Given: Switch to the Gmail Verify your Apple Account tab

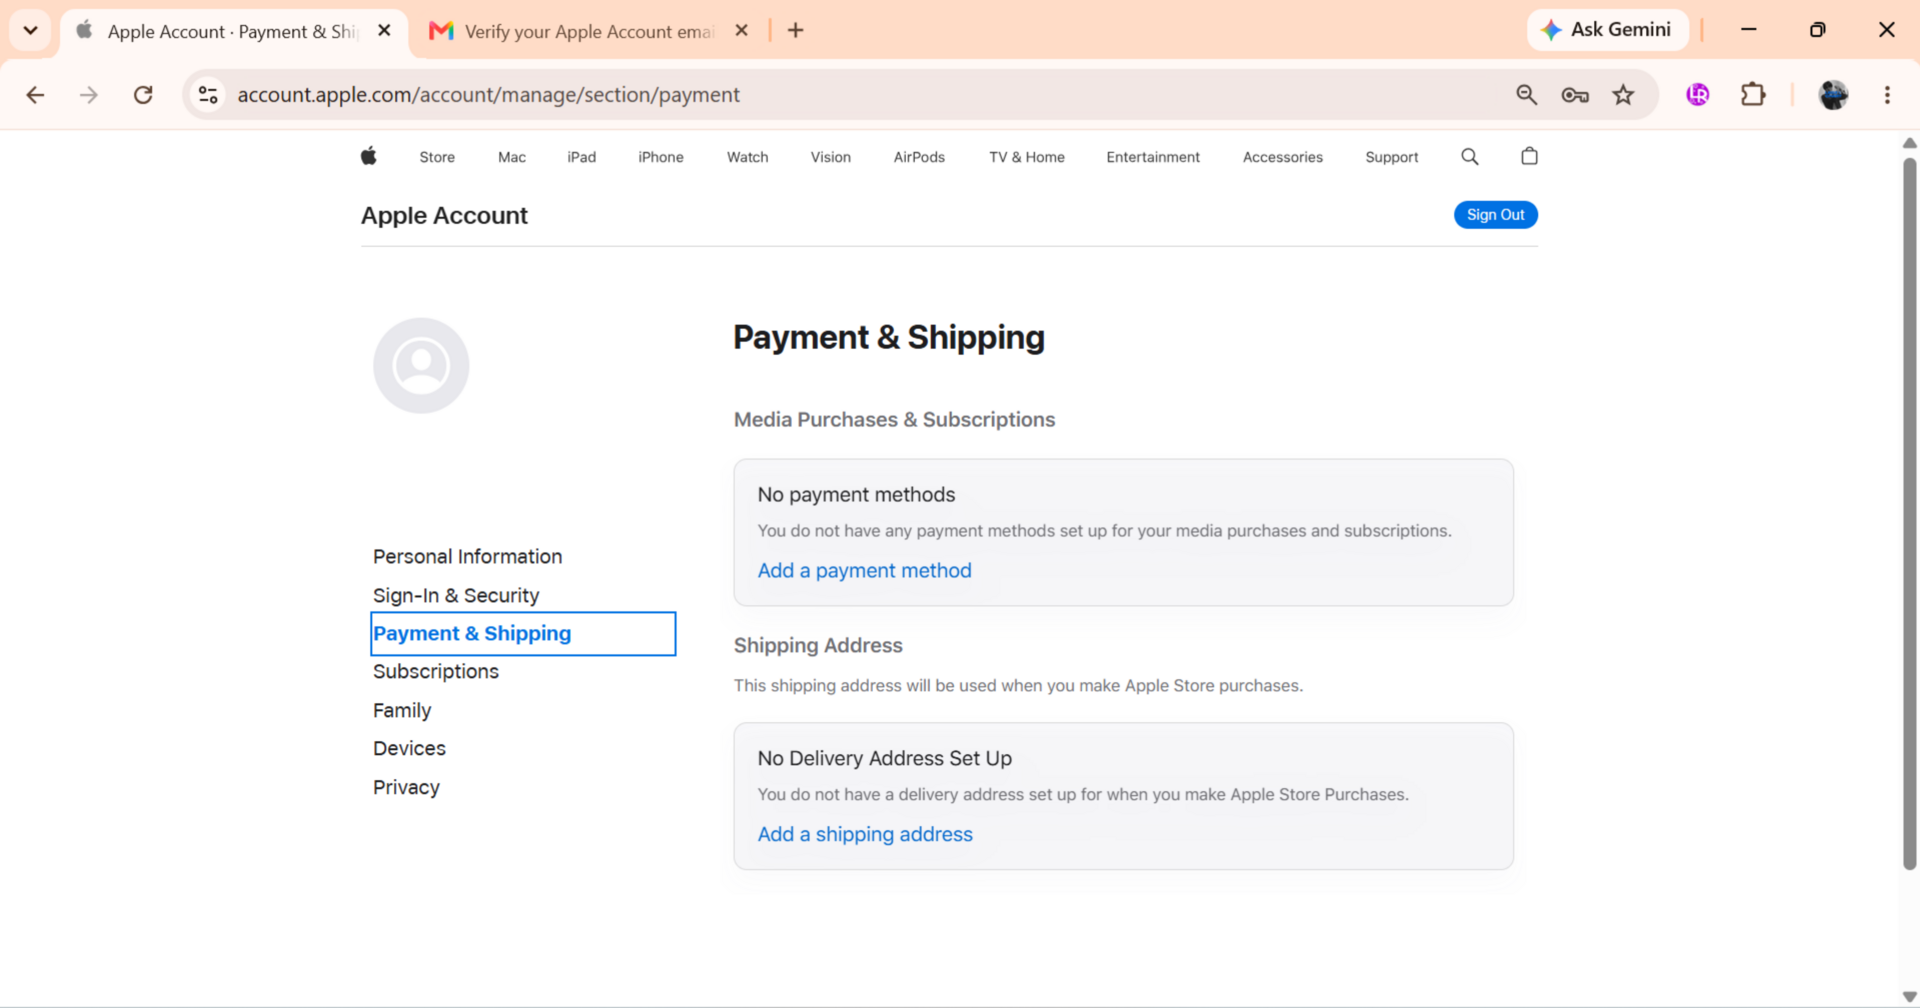Looking at the screenshot, I should [590, 31].
